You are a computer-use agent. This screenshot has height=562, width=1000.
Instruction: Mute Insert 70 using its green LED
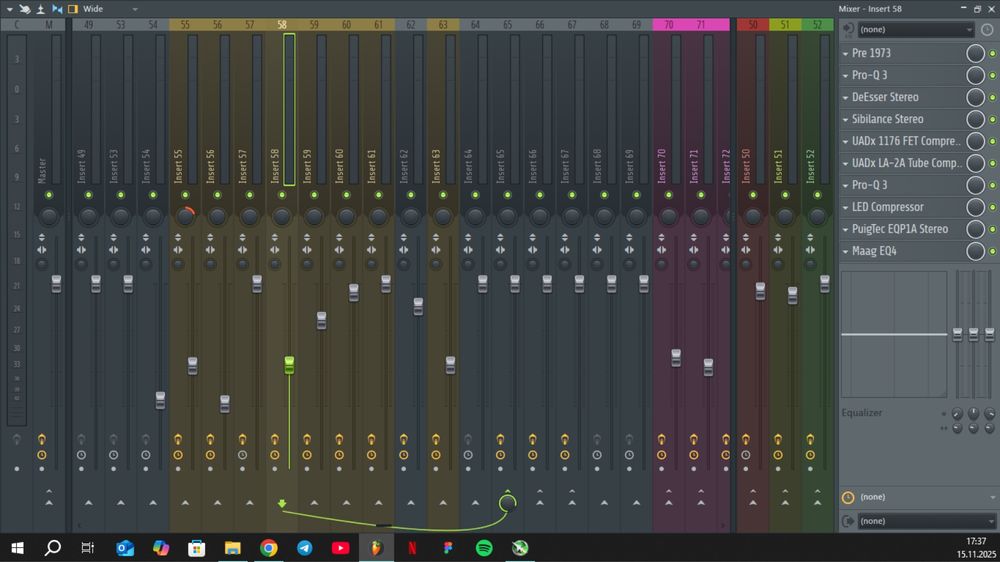tap(668, 195)
